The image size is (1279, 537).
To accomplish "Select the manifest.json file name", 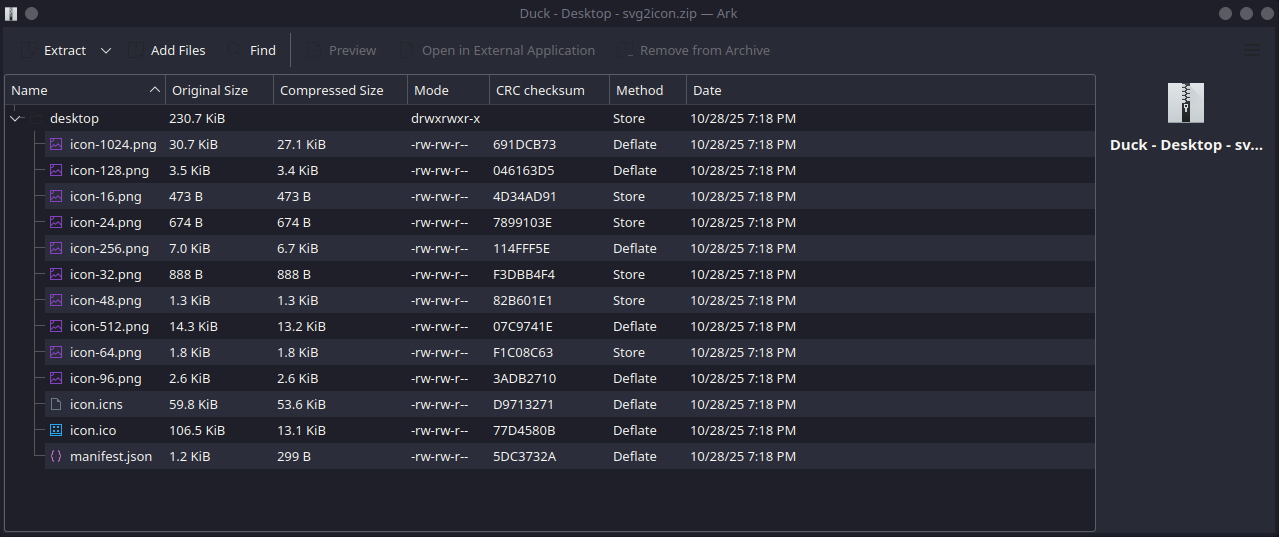I will point(111,456).
